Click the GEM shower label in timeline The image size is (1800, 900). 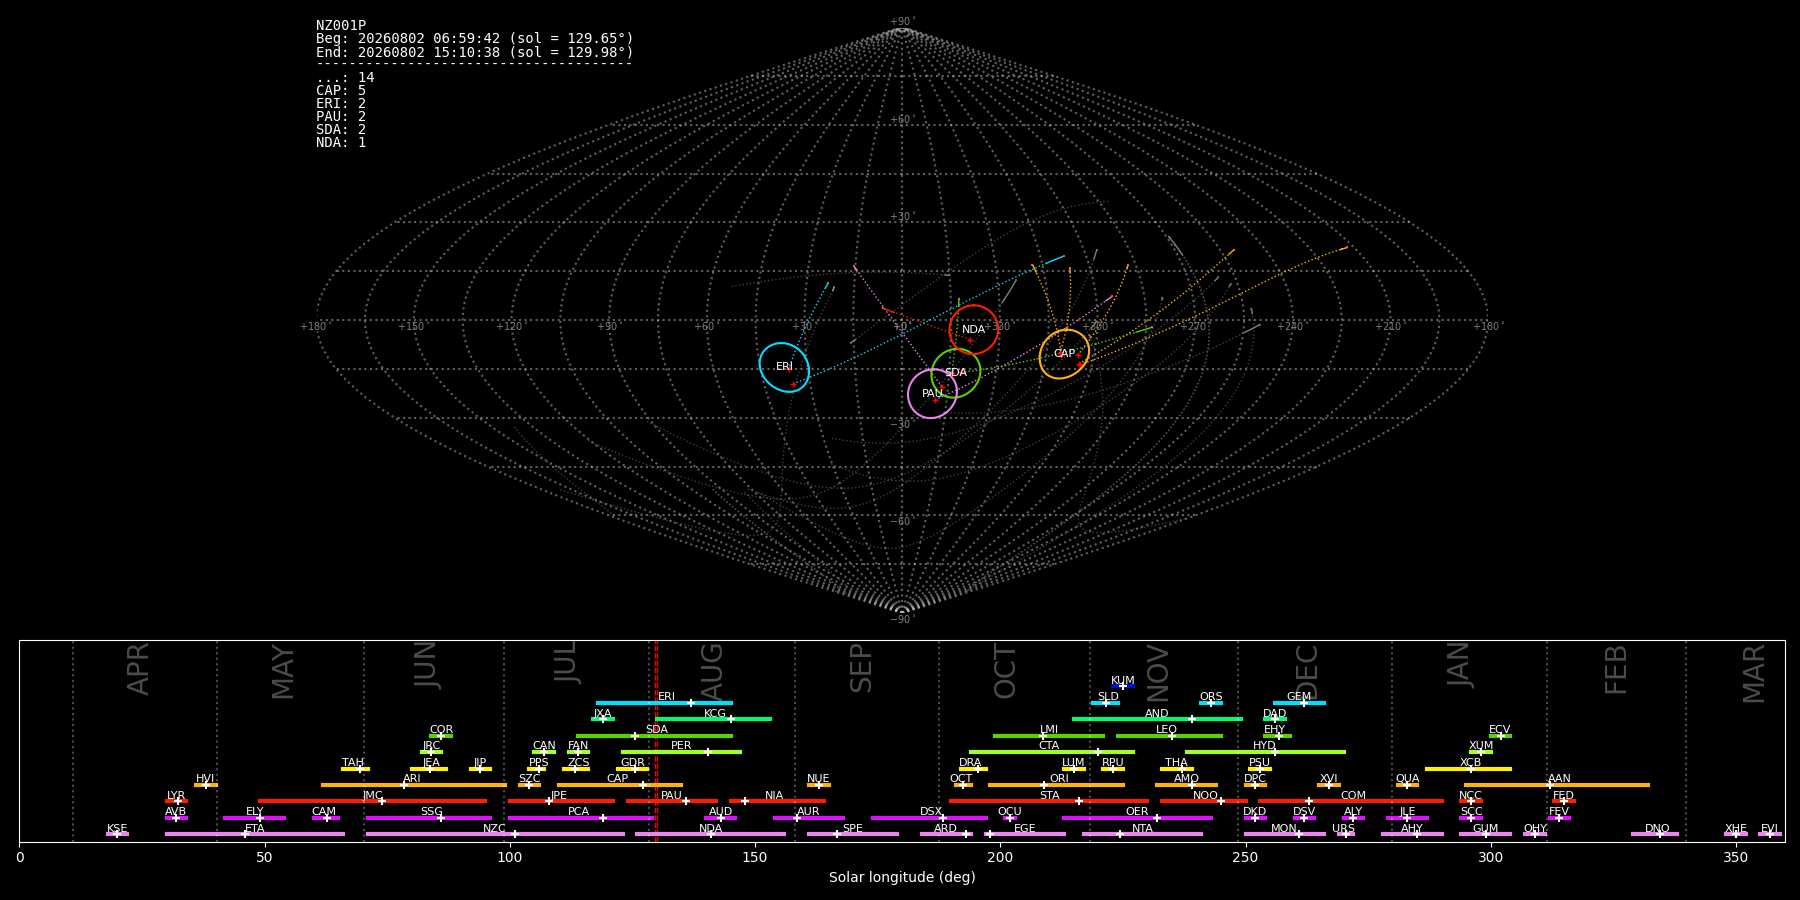click(x=1299, y=697)
